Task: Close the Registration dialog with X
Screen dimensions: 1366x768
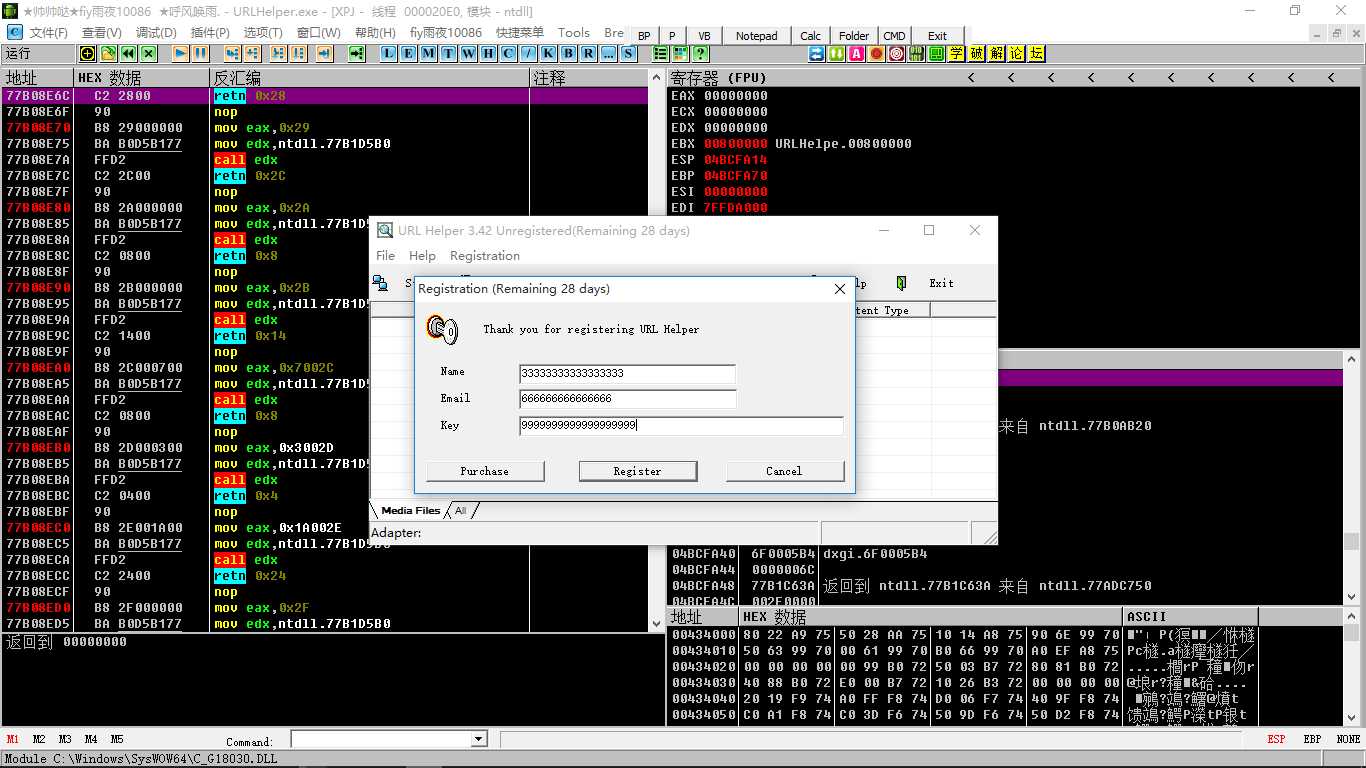Action: 840,289
